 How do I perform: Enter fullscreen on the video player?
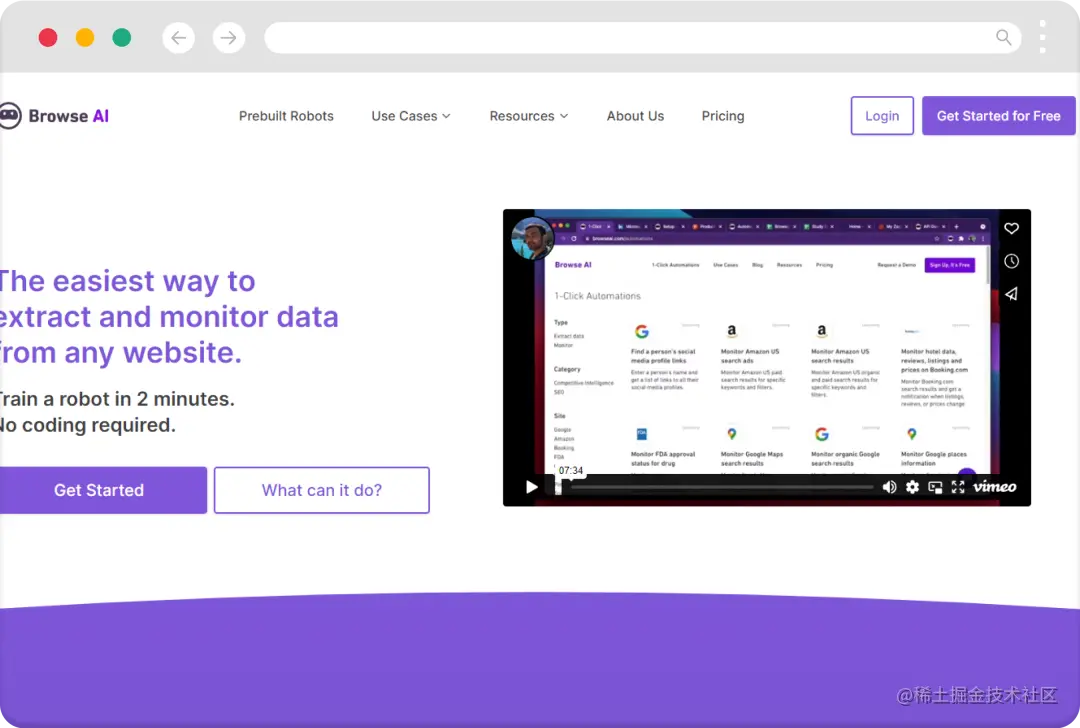coord(957,487)
